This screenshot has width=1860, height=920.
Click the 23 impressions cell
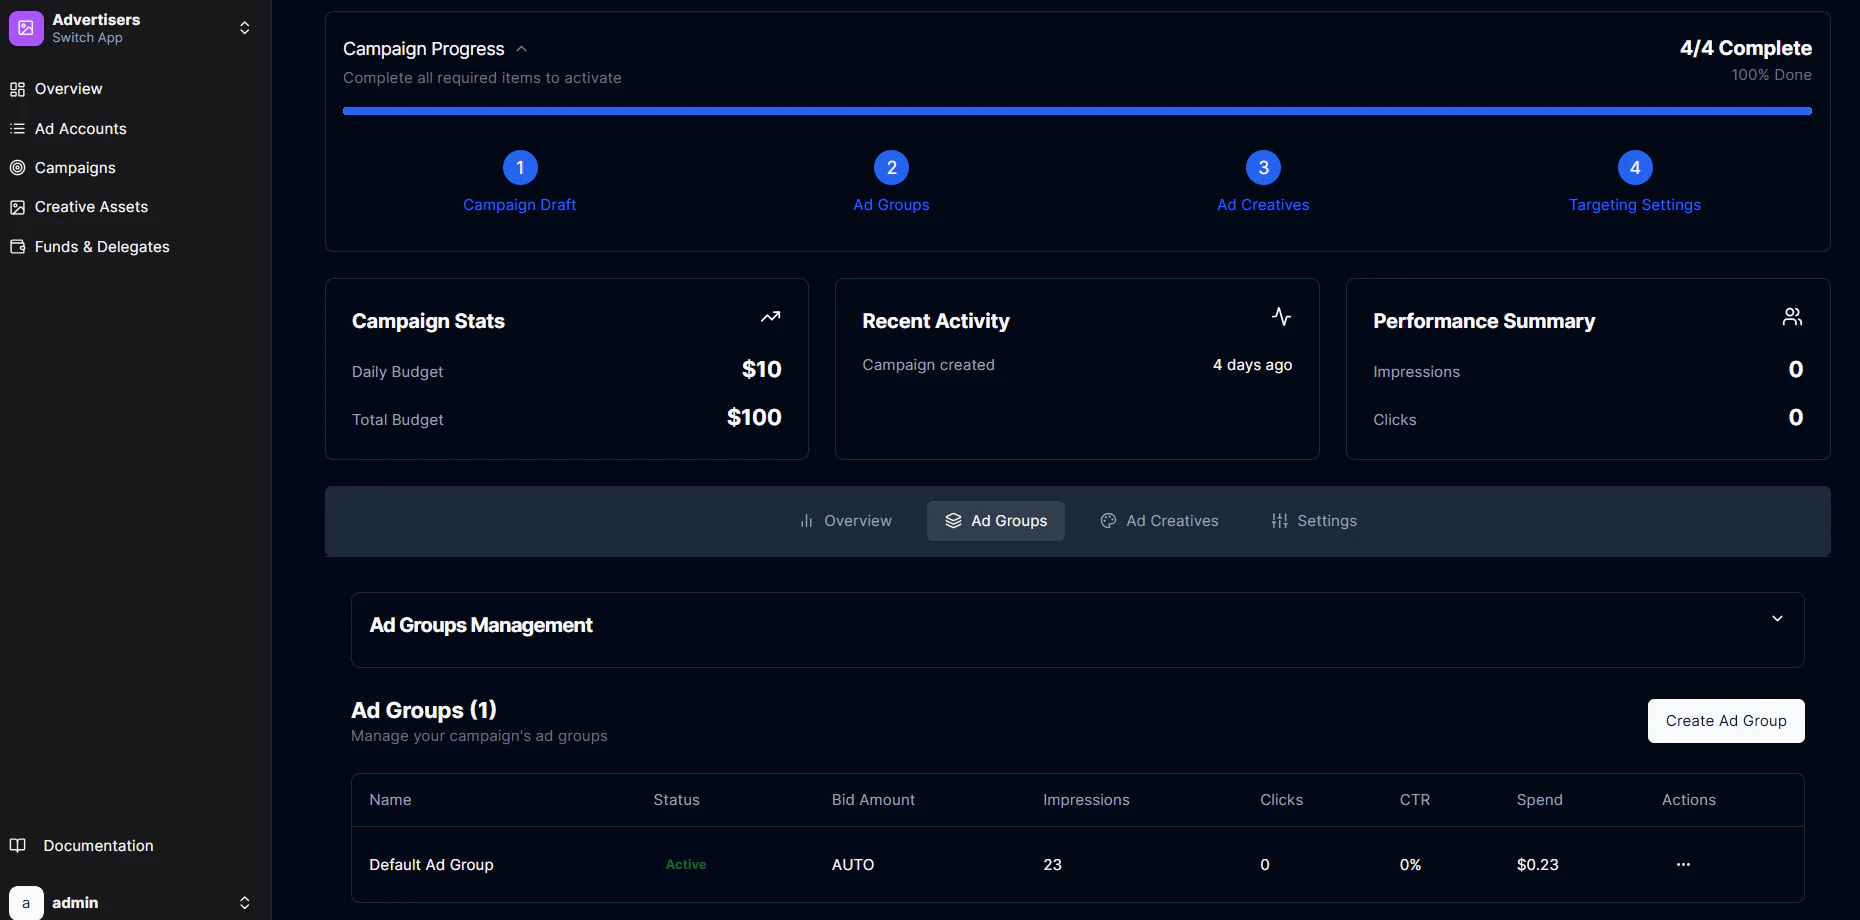pos(1052,865)
